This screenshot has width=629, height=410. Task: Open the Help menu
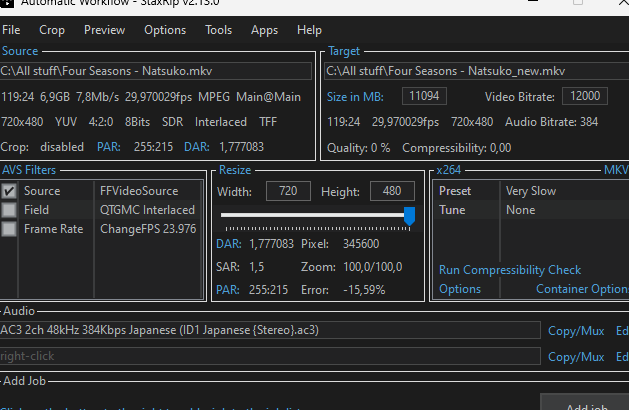(309, 30)
